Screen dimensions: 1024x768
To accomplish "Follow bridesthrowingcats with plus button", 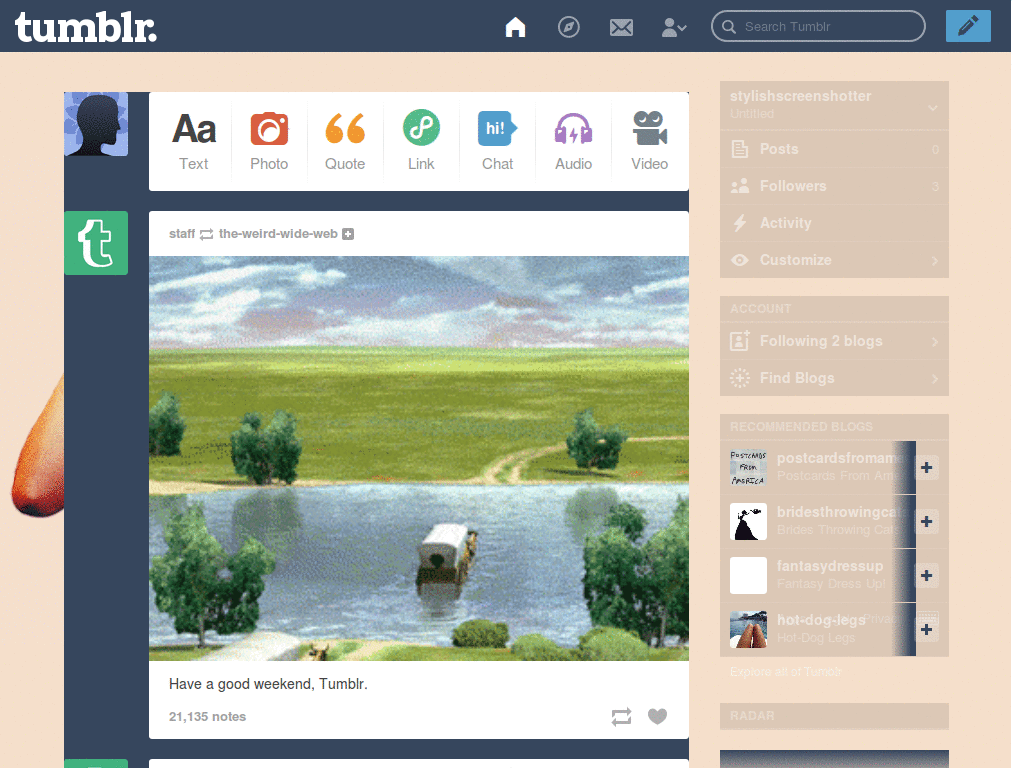I will (x=927, y=522).
